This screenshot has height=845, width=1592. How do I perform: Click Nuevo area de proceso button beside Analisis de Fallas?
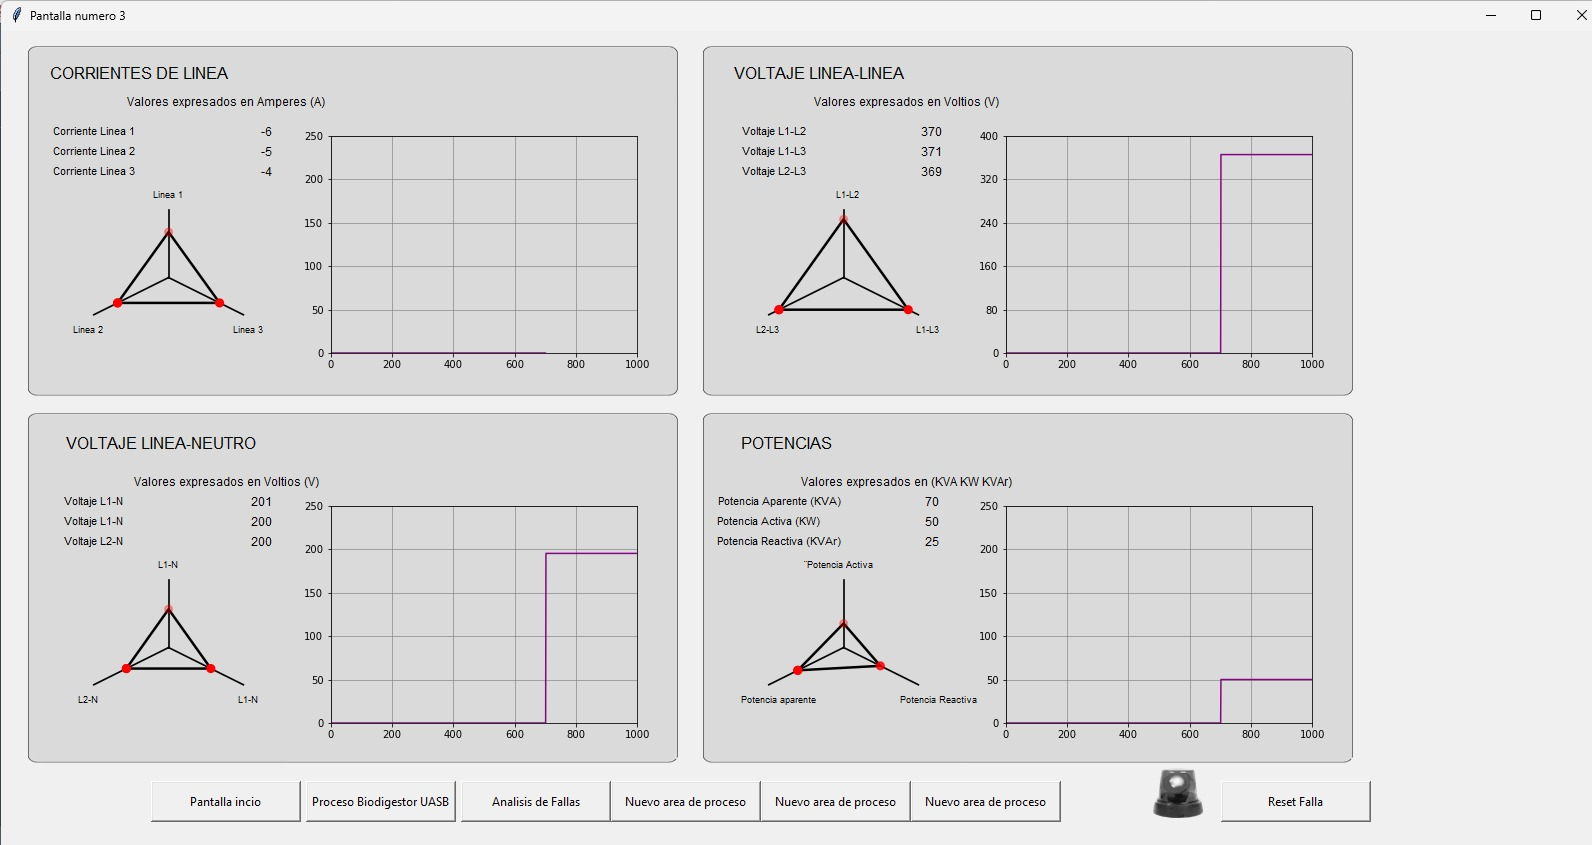[685, 802]
